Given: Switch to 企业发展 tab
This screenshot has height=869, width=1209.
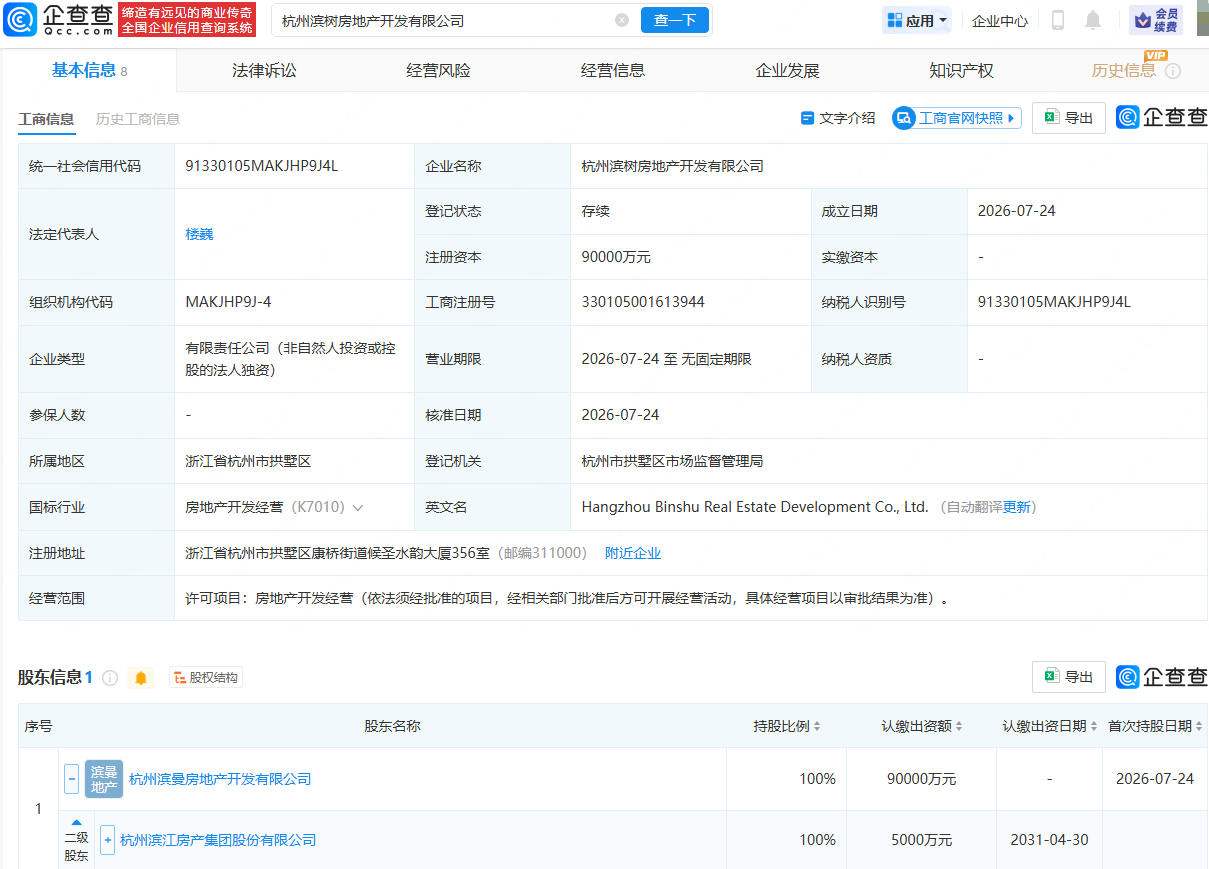Looking at the screenshot, I should [787, 70].
